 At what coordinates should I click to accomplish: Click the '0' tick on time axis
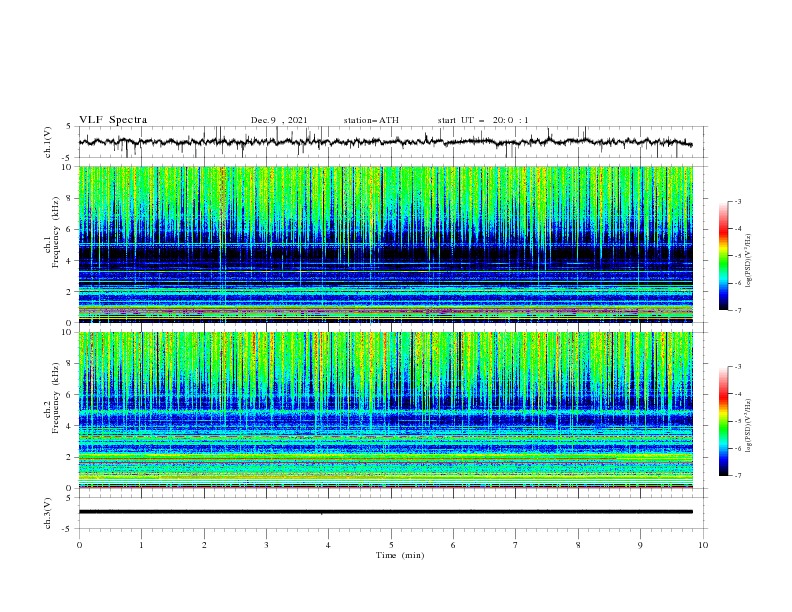point(79,545)
